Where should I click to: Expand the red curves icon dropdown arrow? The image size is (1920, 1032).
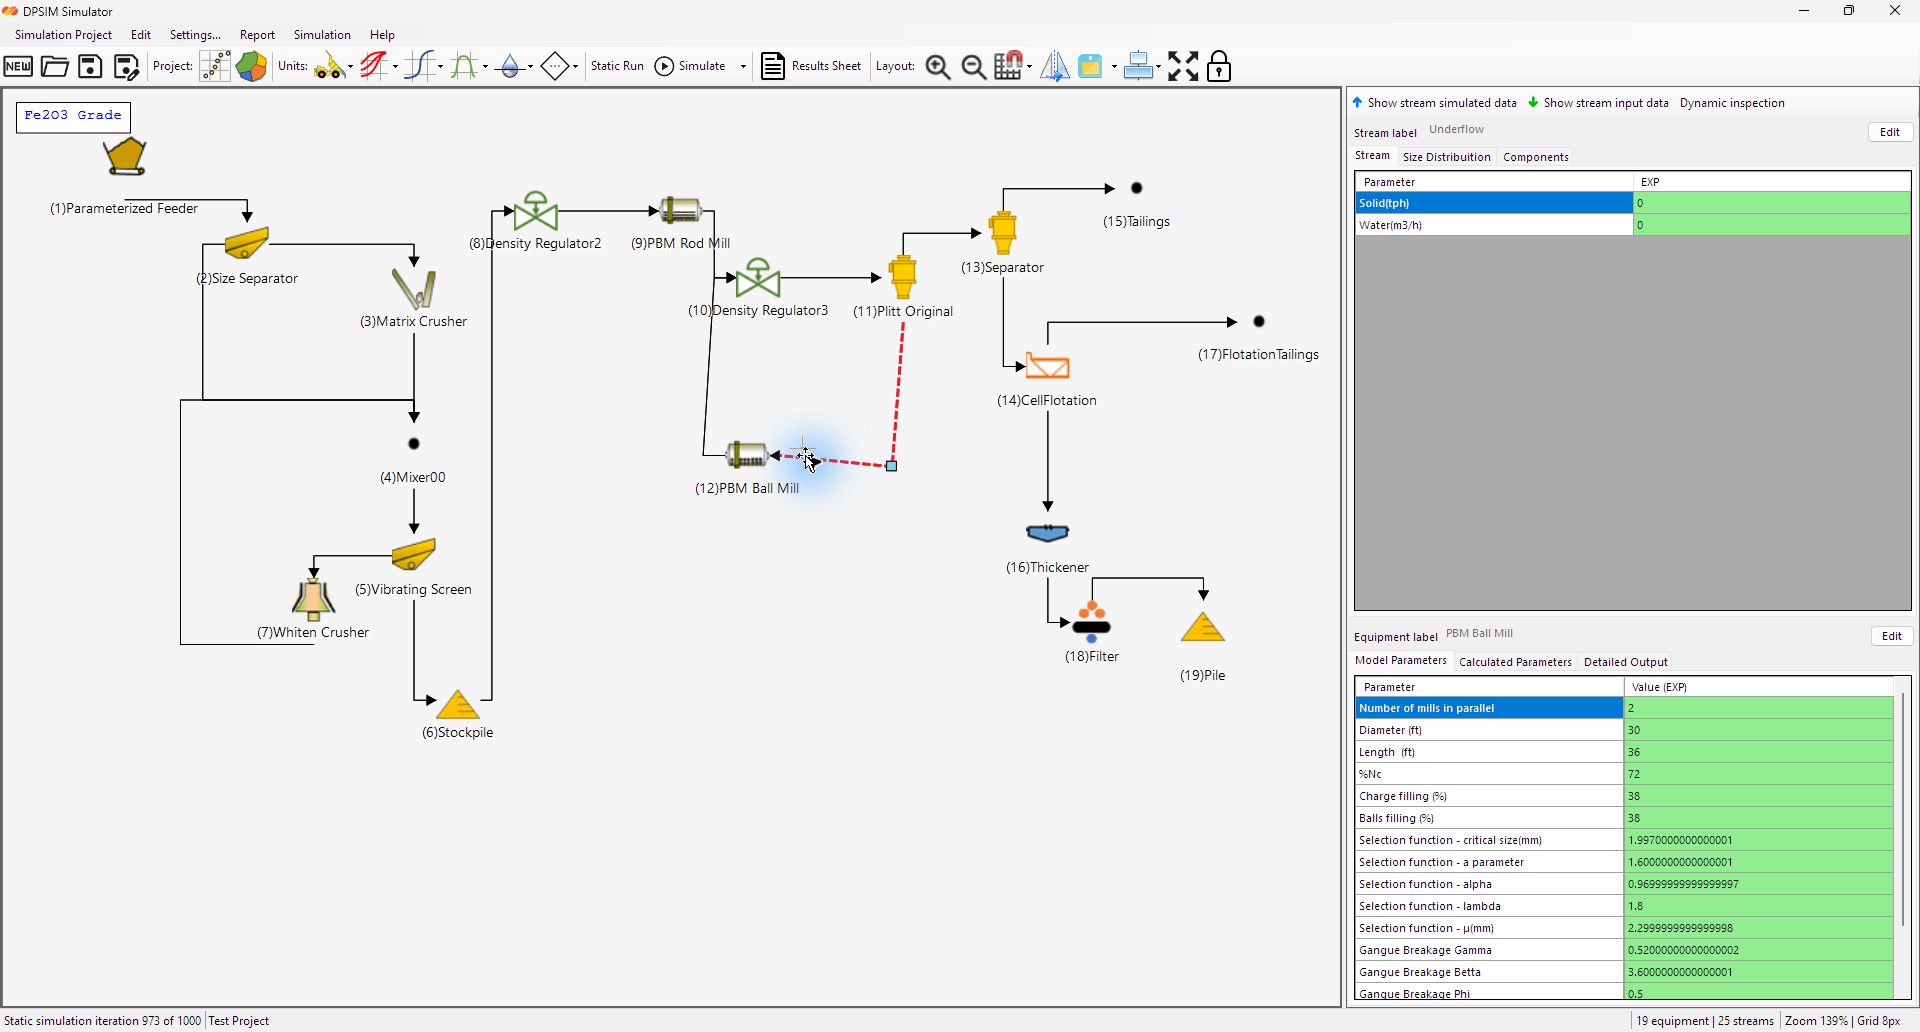coord(395,67)
